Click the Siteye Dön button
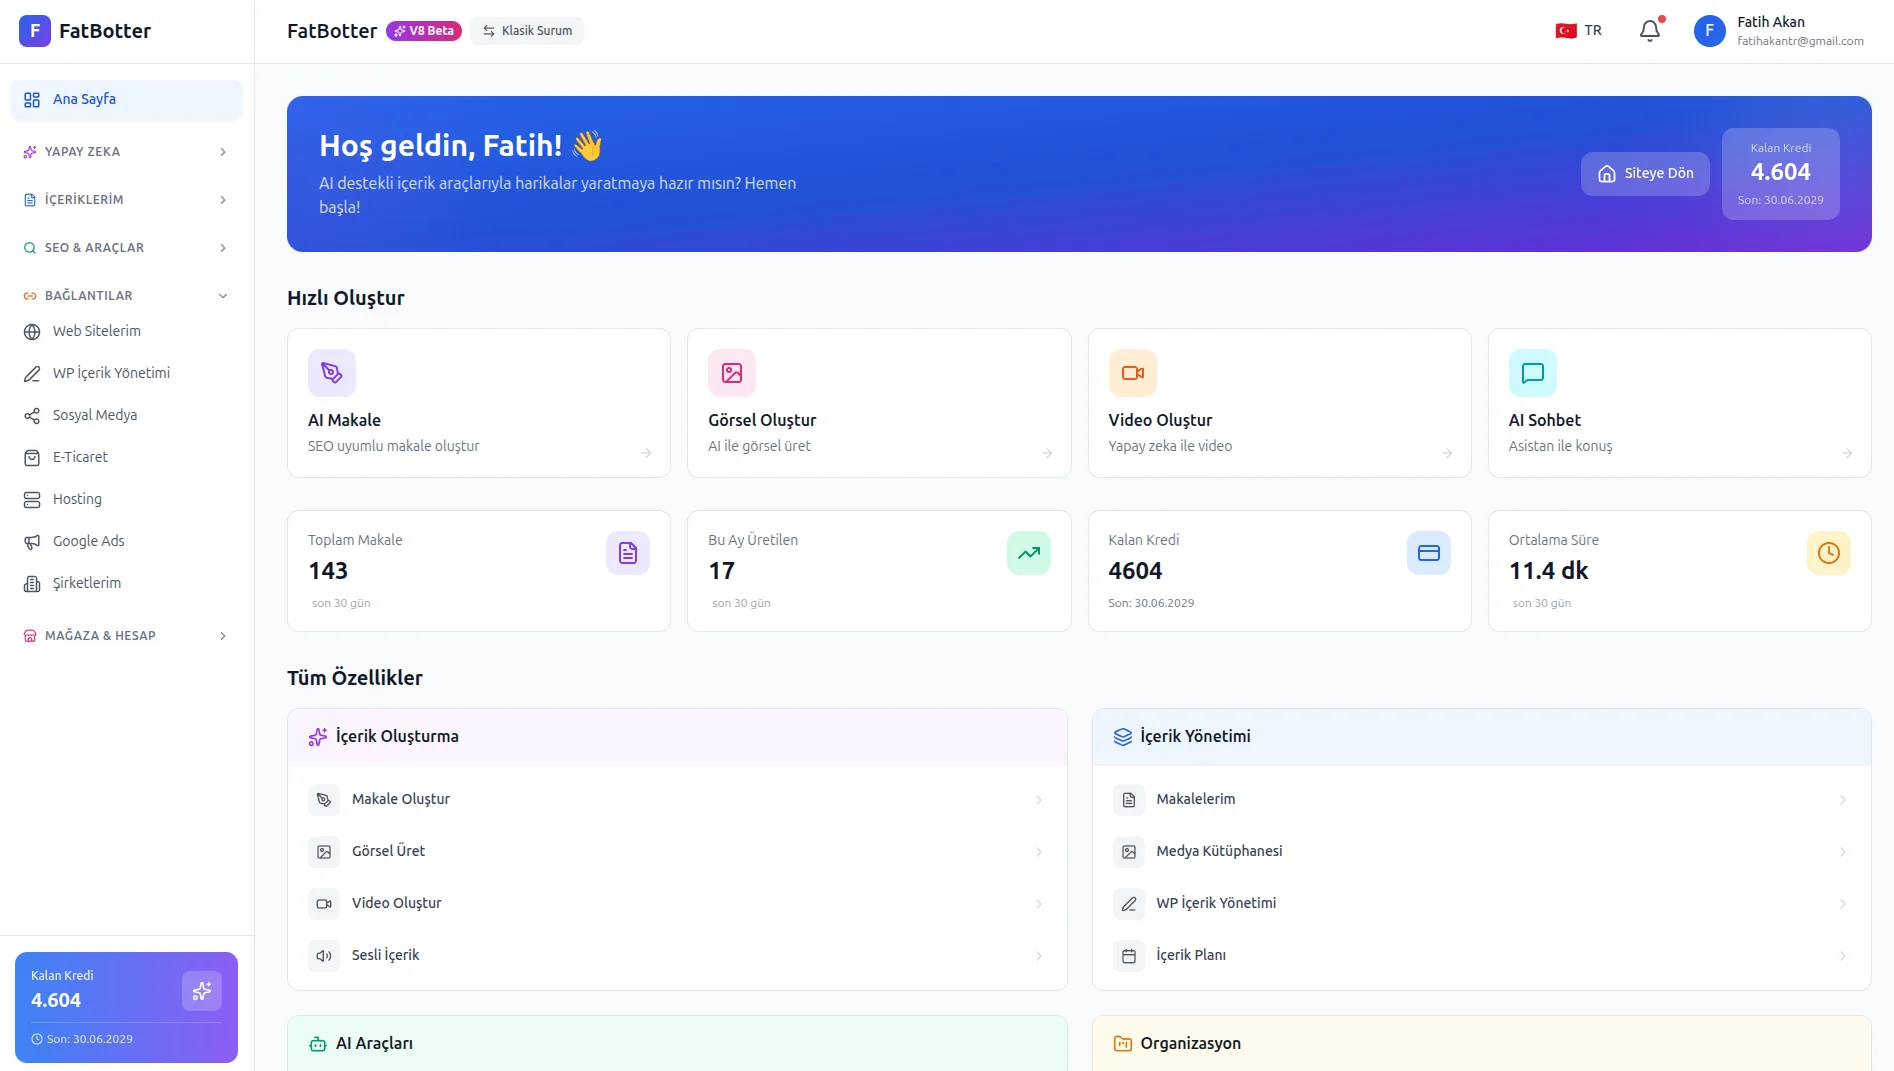 click(x=1645, y=174)
